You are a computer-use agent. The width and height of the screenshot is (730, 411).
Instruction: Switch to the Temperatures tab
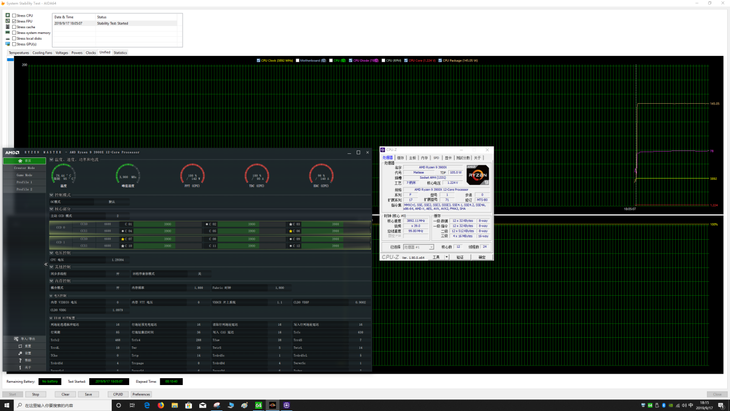point(19,53)
